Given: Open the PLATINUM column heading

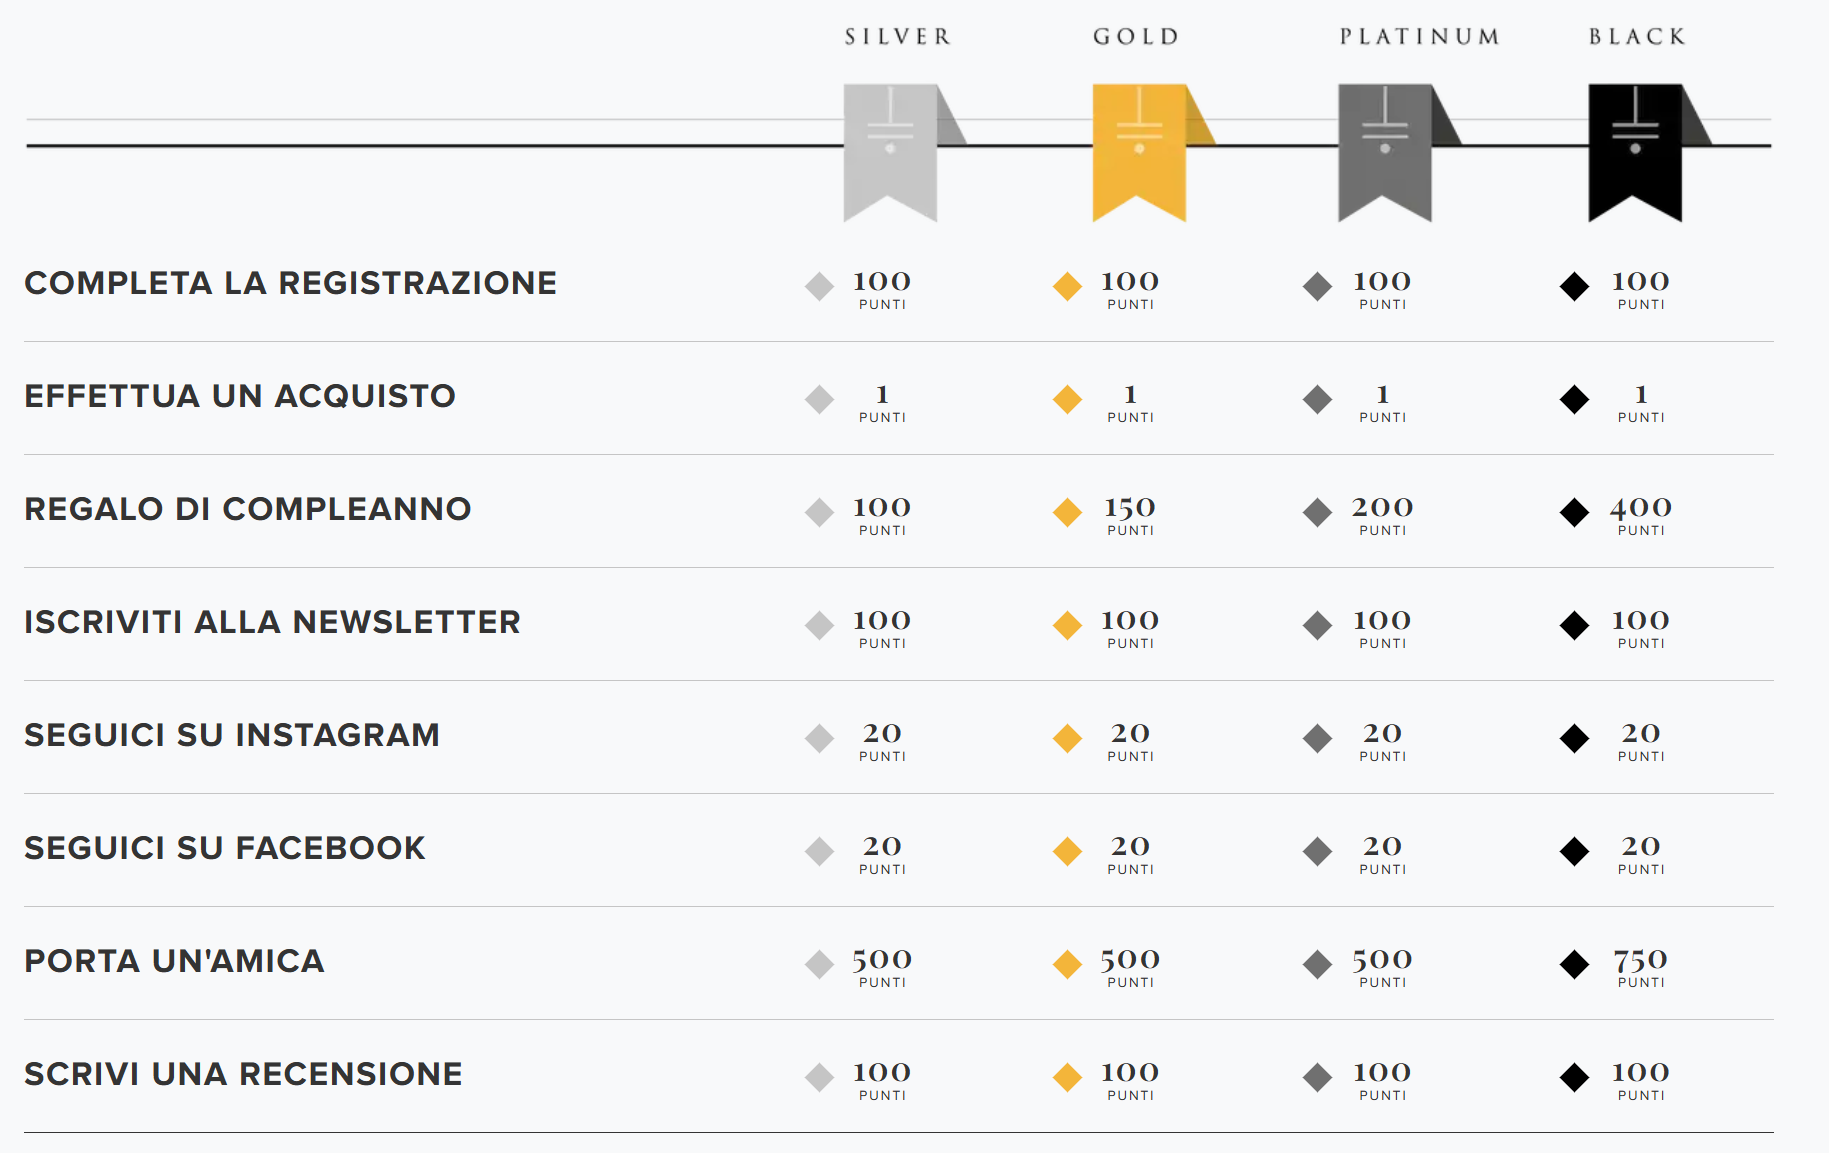Looking at the screenshot, I should [x=1419, y=37].
